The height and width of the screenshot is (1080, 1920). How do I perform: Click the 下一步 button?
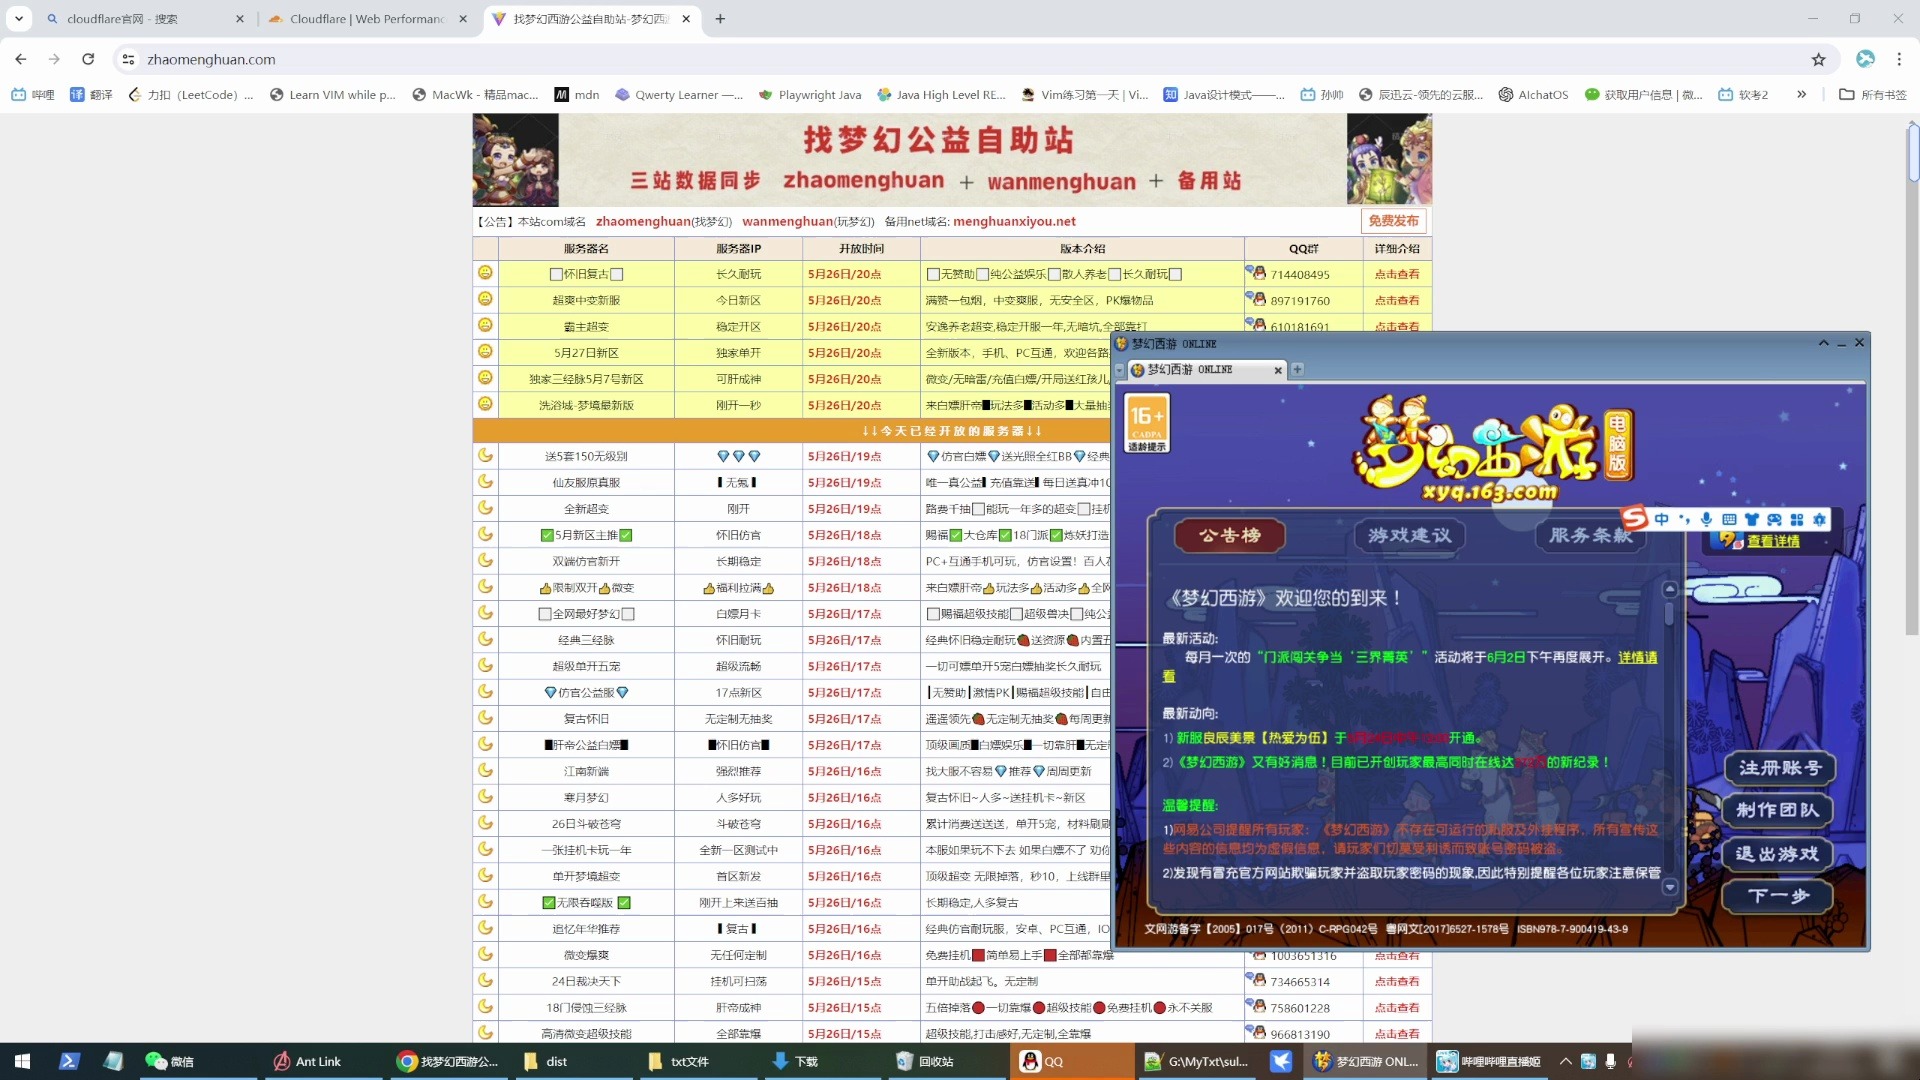1777,897
